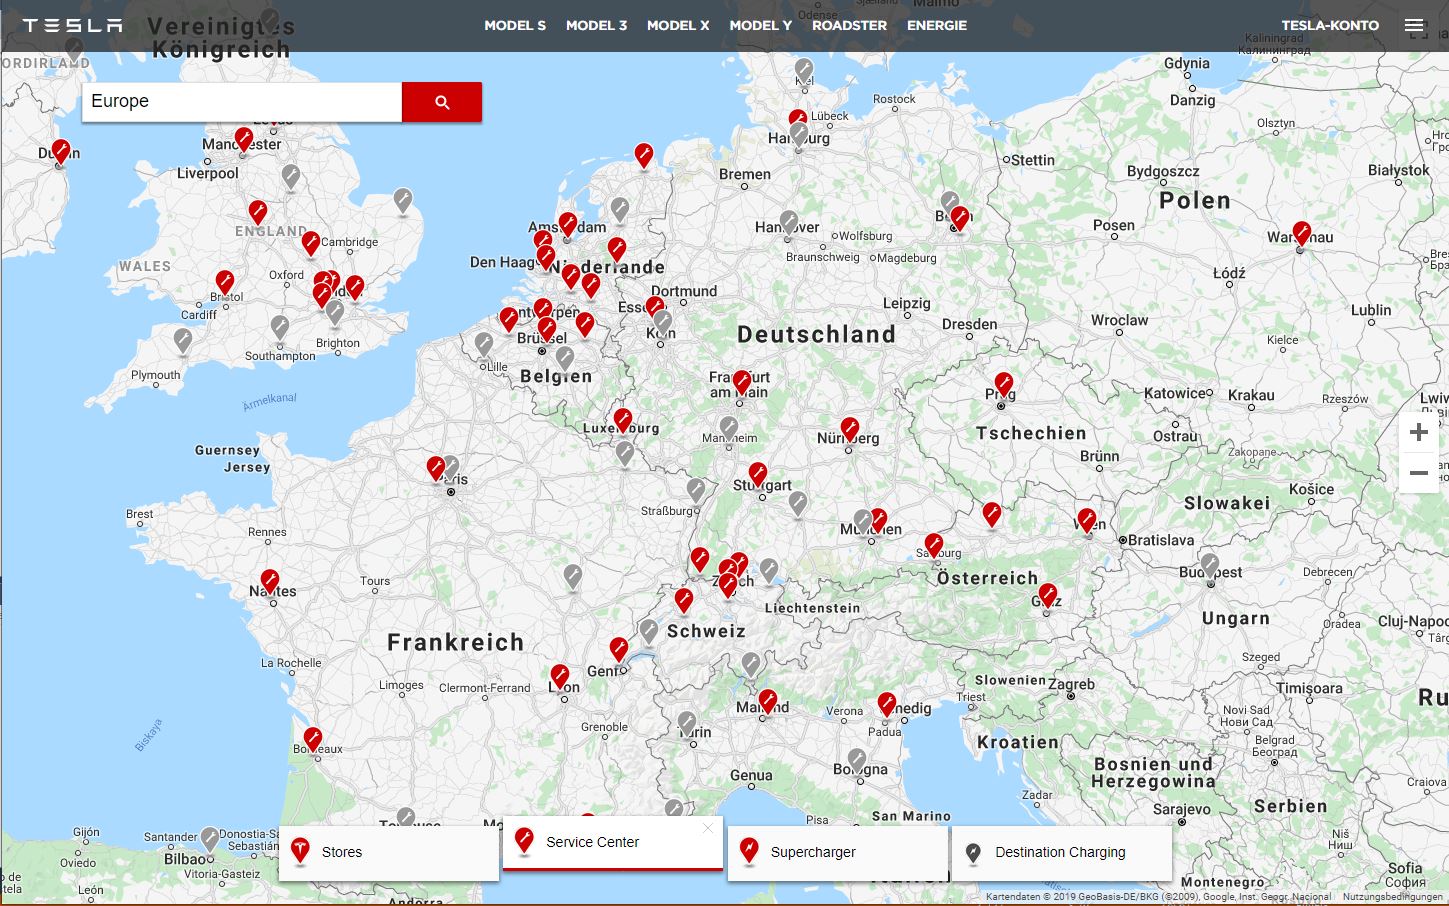This screenshot has height=906, width=1449.
Task: Select the red service pin at Graz
Action: pyautogui.click(x=1048, y=597)
